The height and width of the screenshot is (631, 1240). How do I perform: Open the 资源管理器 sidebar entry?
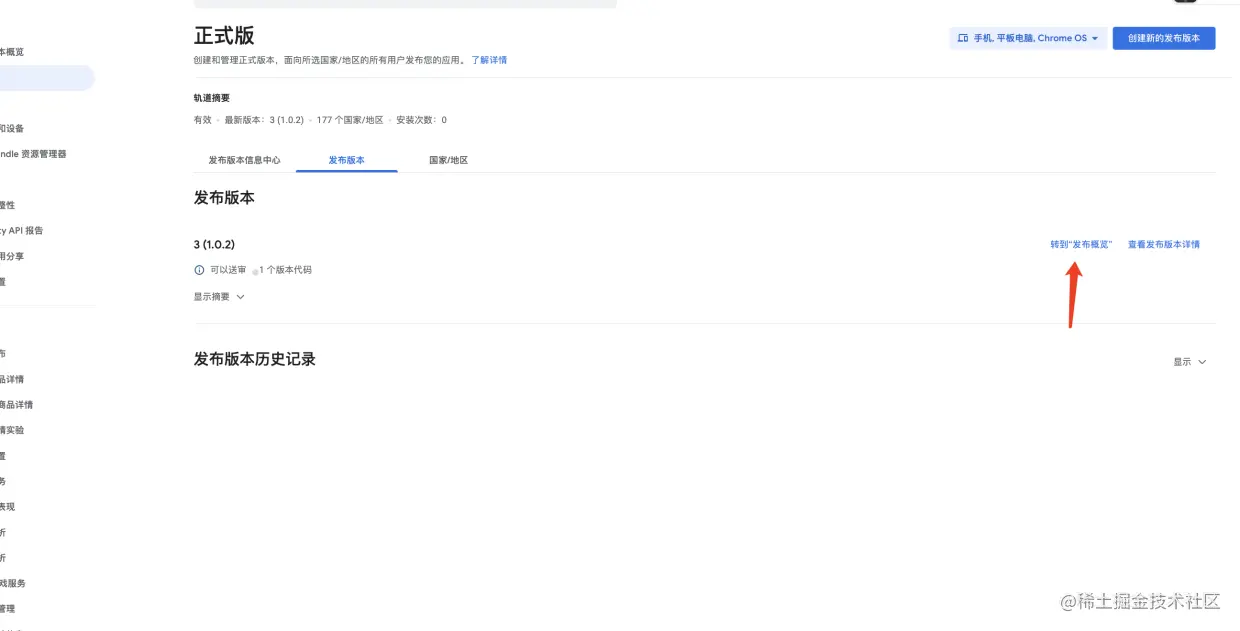click(33, 154)
